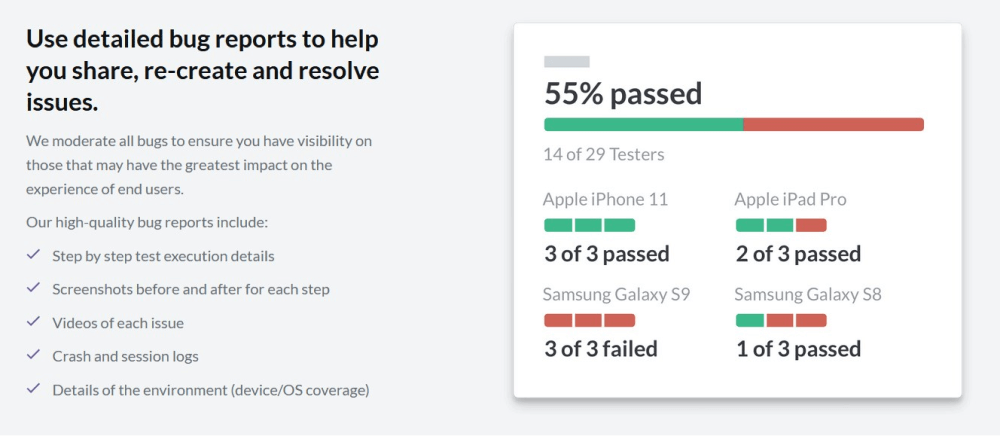The image size is (1000, 436).
Task: Click the red section of overall progress bar
Action: (833, 125)
